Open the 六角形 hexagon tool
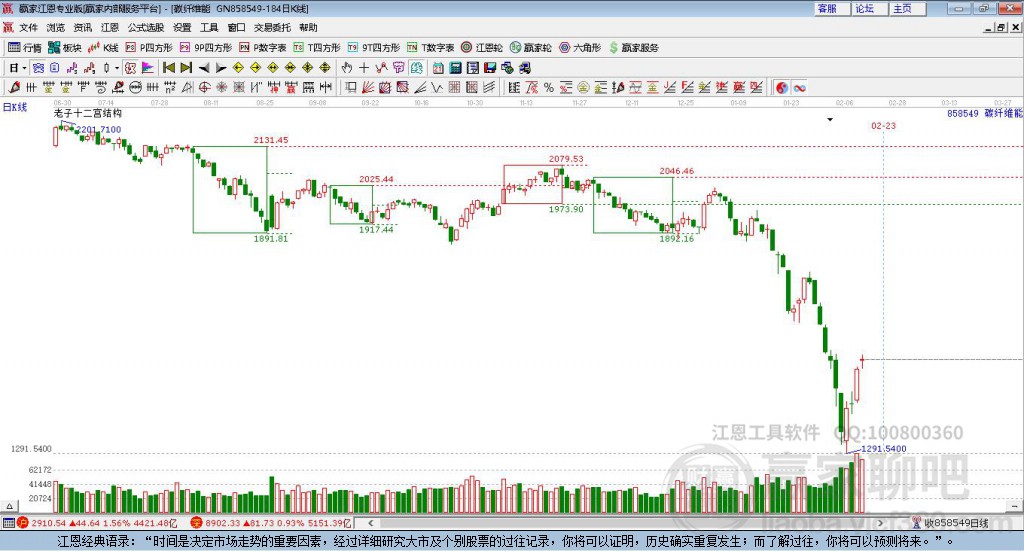Image resolution: width=1024 pixels, height=551 pixels. click(x=580, y=48)
